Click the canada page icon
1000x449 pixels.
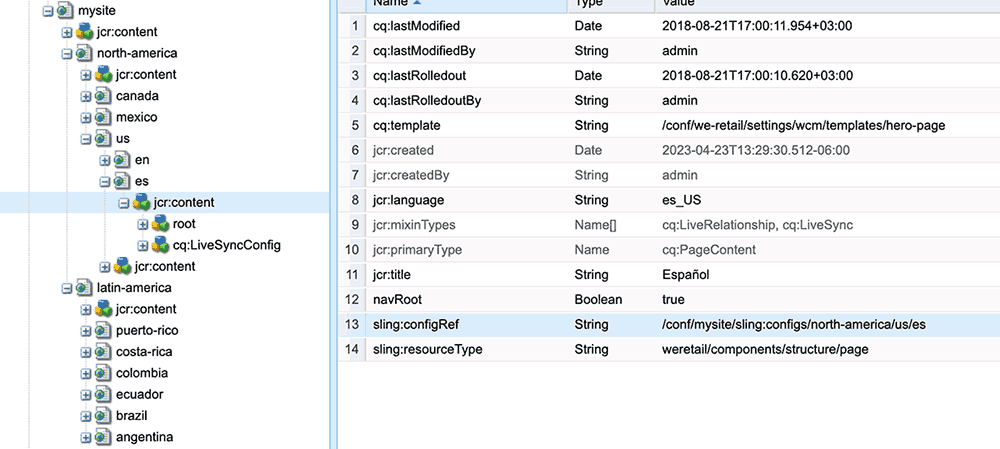(x=103, y=96)
